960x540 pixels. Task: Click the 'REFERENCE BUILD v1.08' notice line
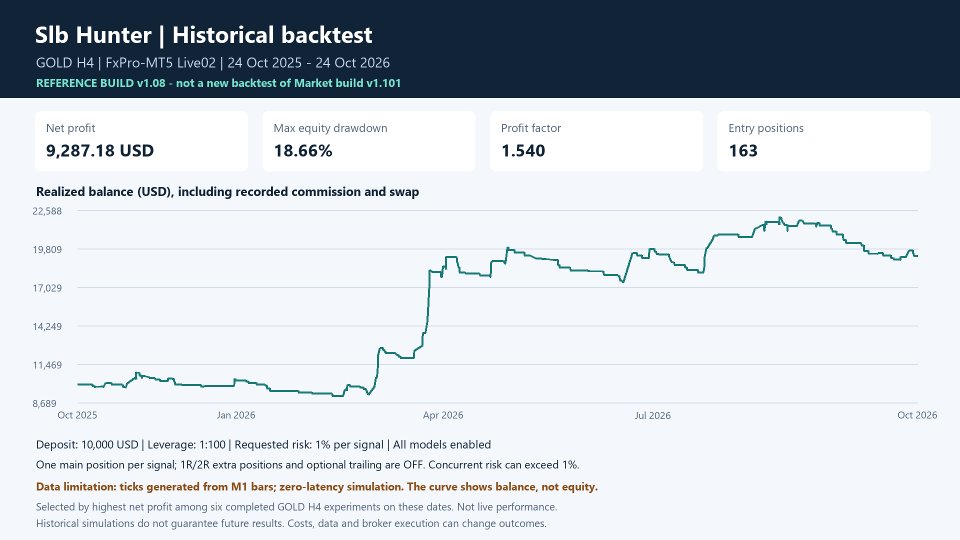click(x=218, y=83)
